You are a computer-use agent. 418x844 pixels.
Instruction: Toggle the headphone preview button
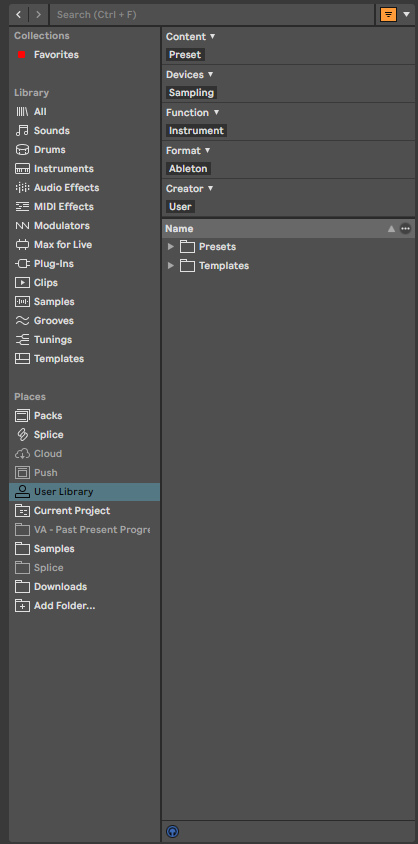point(172,832)
